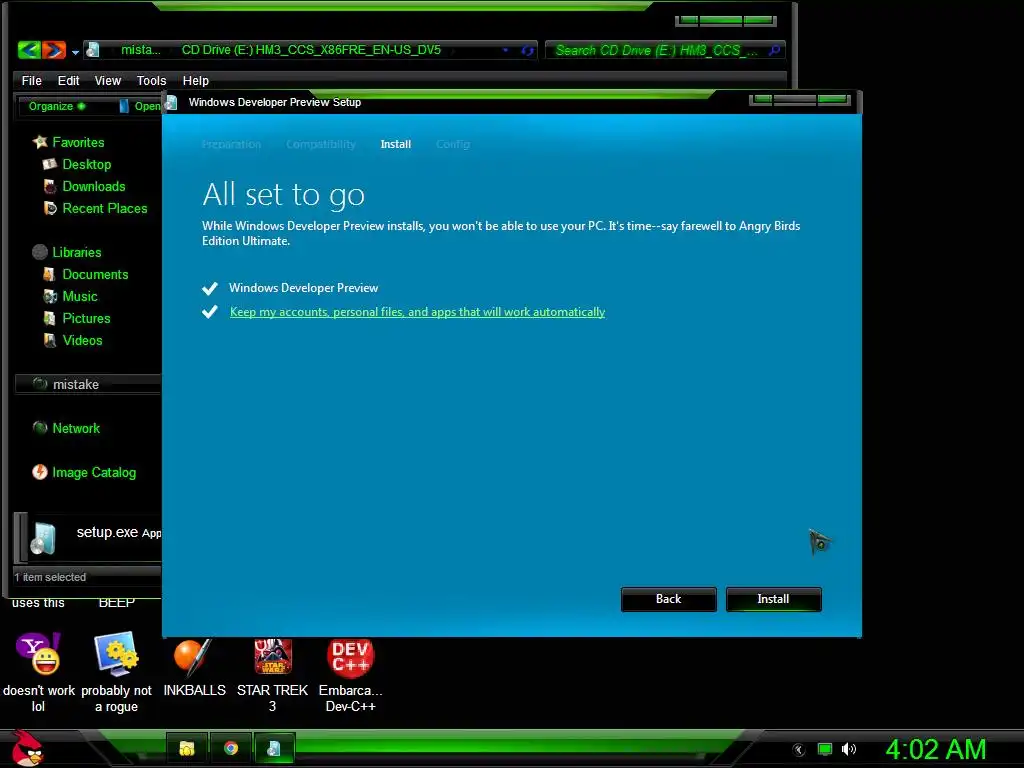The height and width of the screenshot is (768, 1024).
Task: Click the '1 item selected' status text
Action: (x=50, y=577)
